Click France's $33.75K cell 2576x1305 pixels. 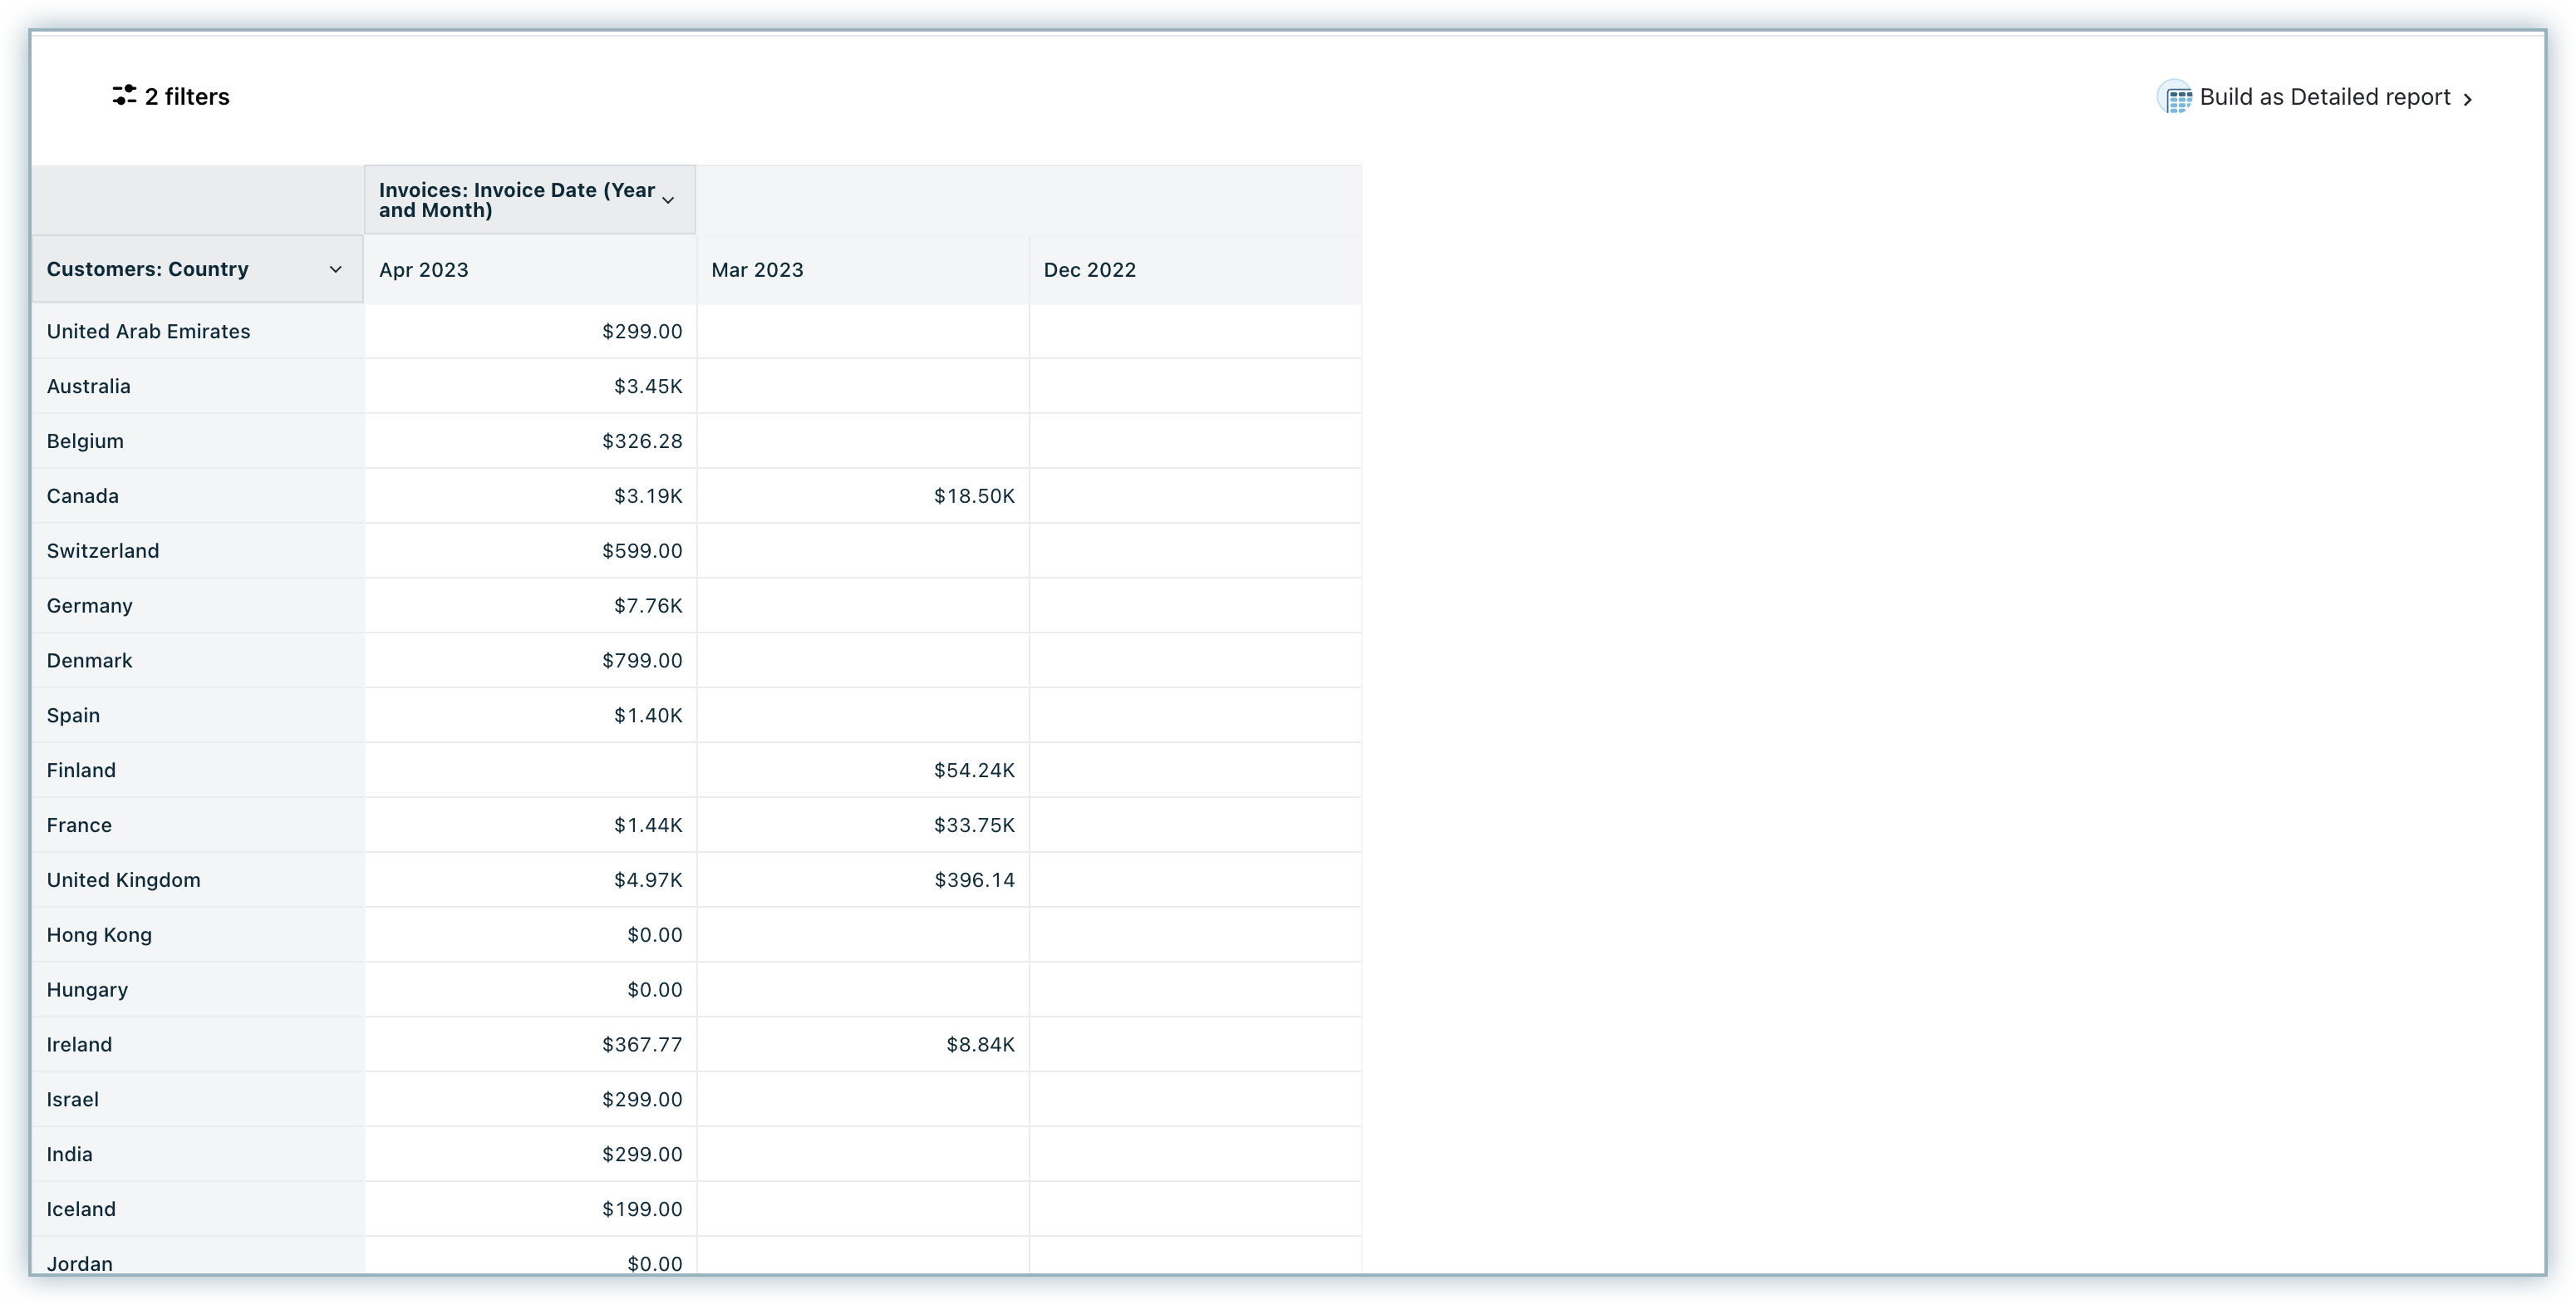coord(973,825)
